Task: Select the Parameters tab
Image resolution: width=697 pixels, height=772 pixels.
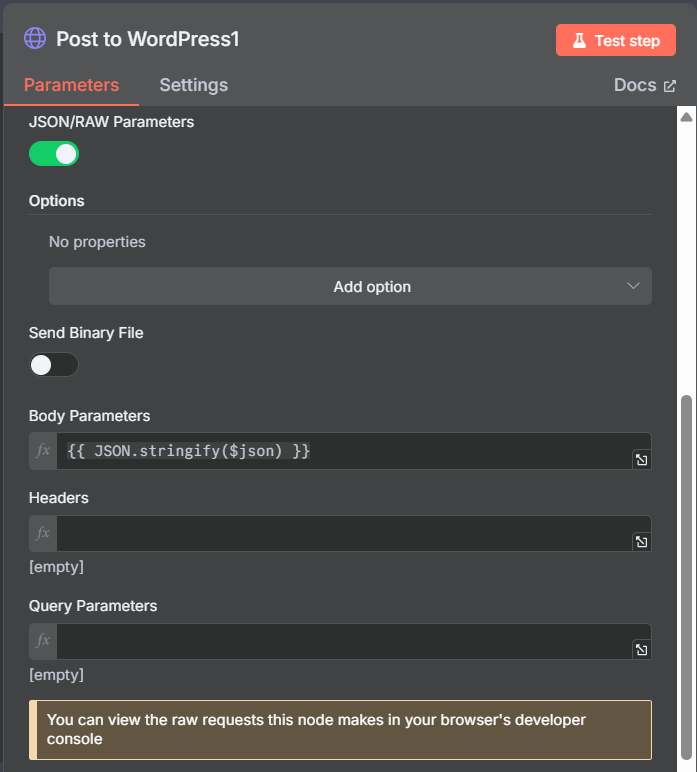Action: (71, 85)
